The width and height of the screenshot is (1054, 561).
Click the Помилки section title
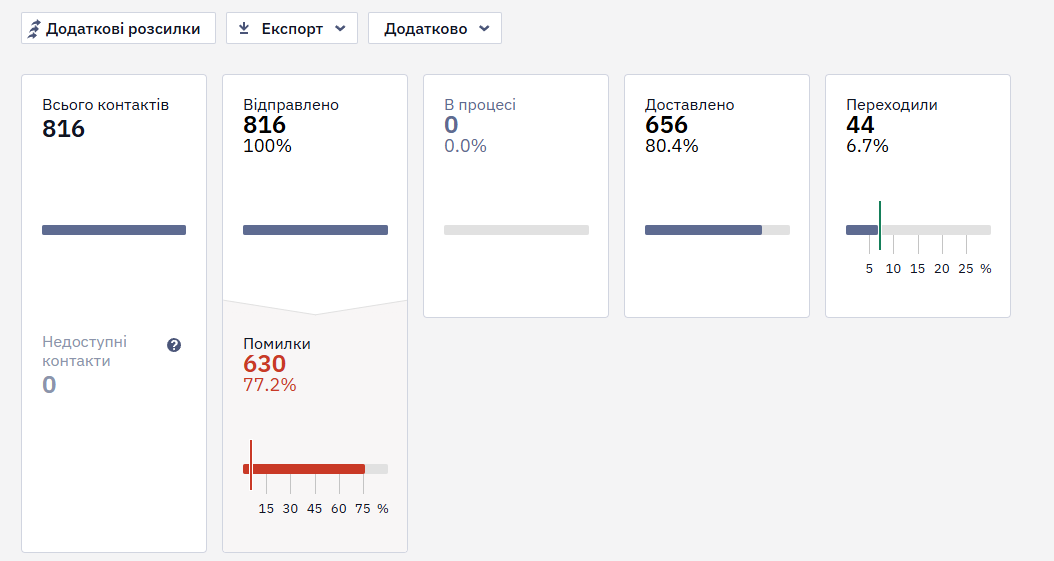[x=277, y=344]
